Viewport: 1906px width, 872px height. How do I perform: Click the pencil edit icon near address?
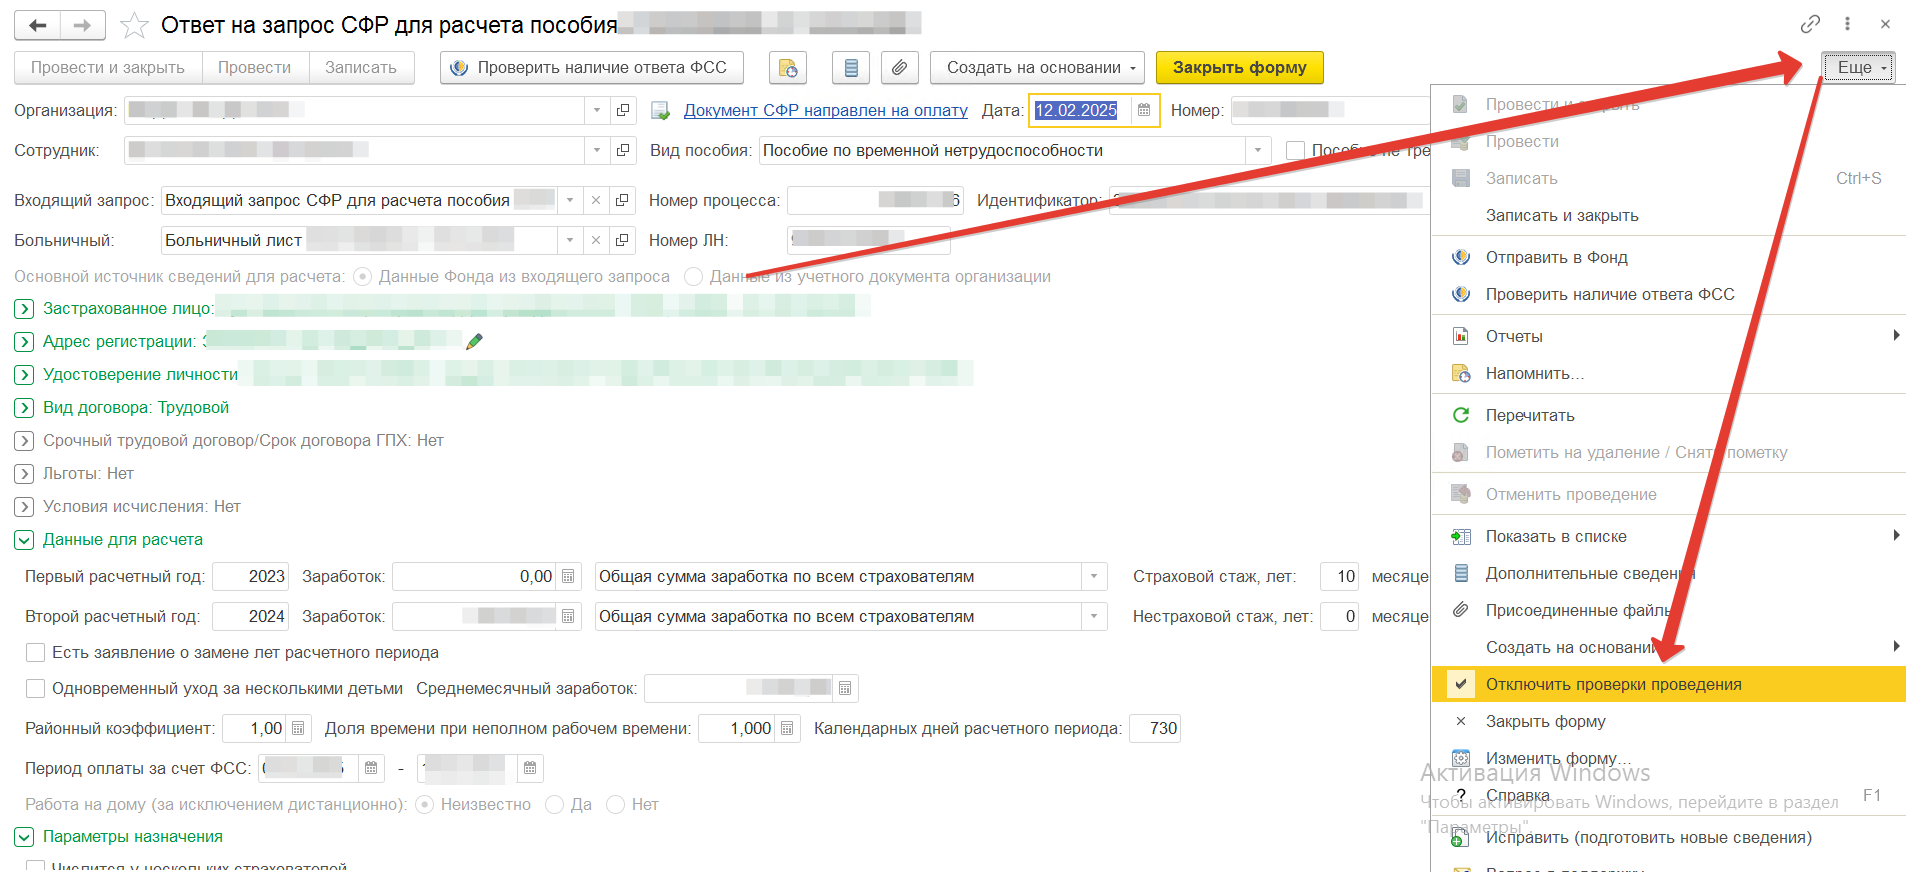475,342
